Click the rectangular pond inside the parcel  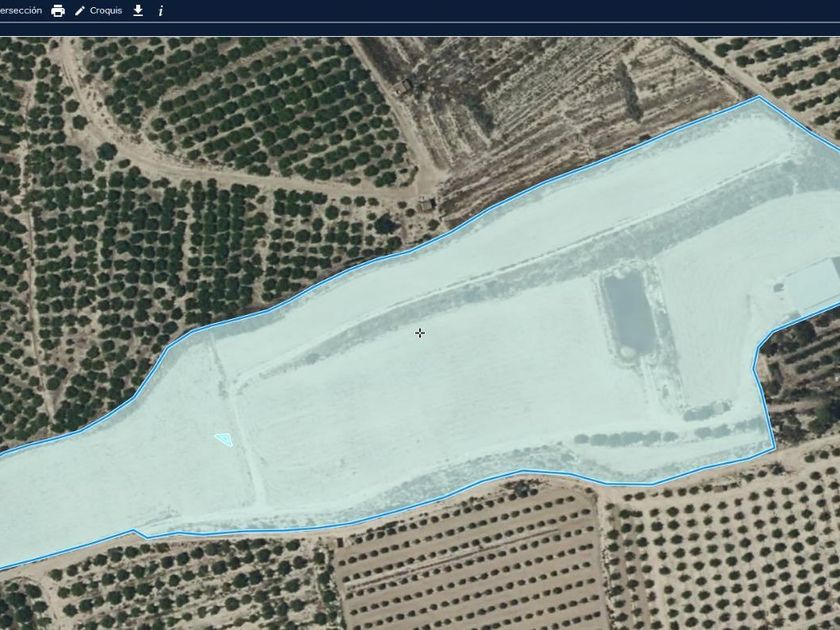click(x=631, y=312)
